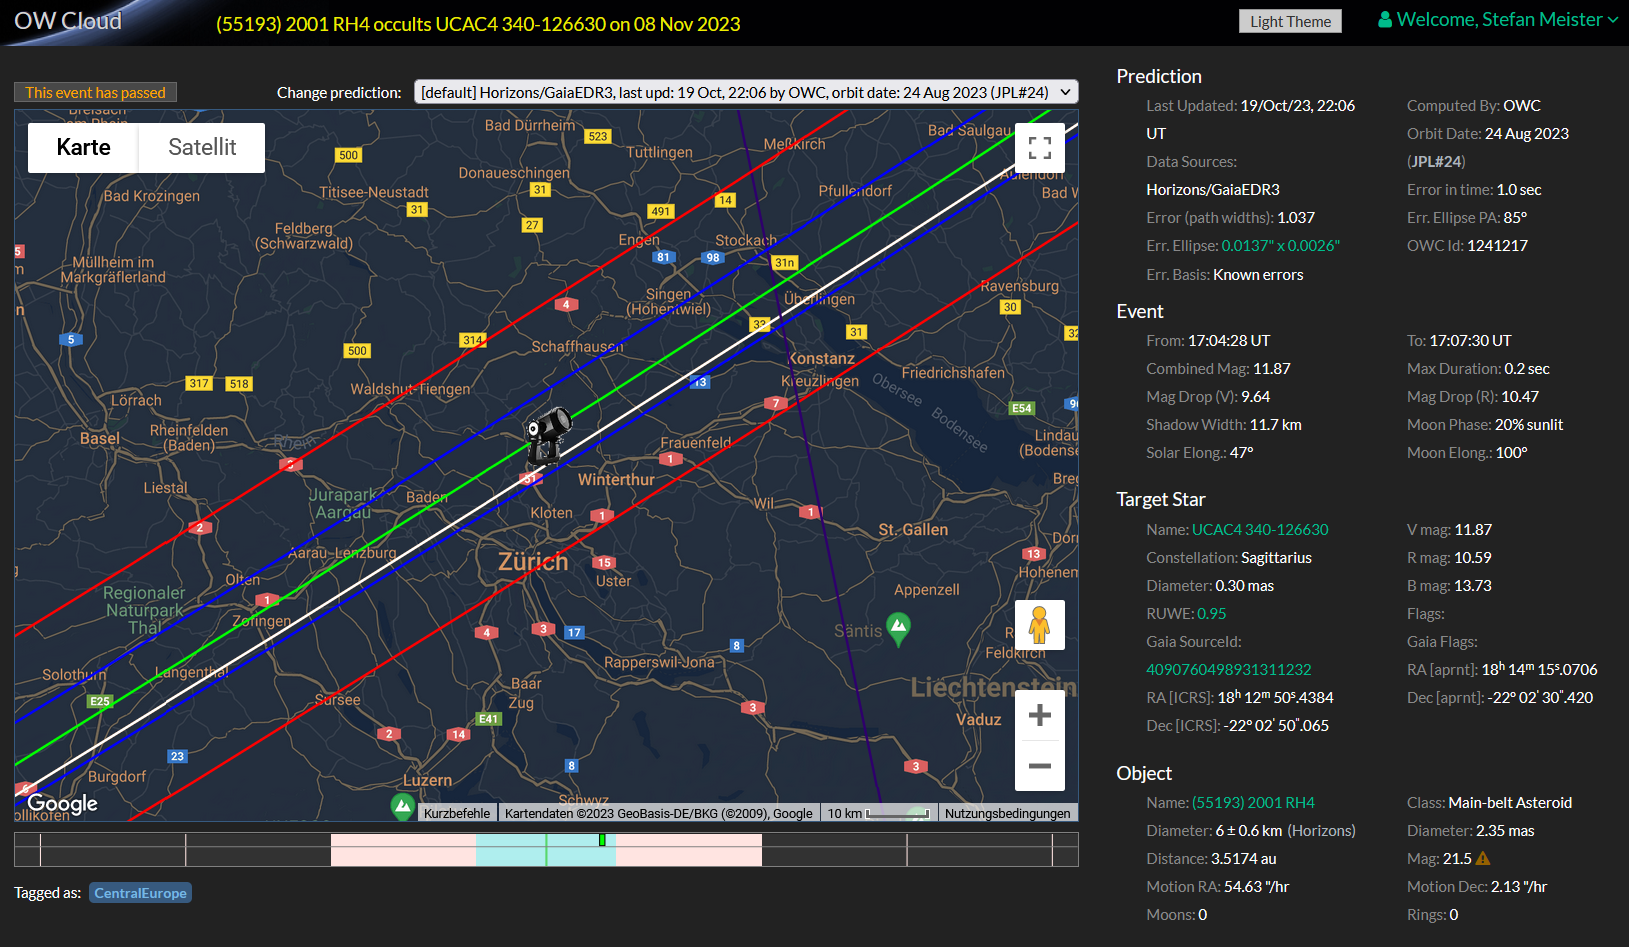The width and height of the screenshot is (1629, 947).
Task: Open Nutzungsbedingungen terms link
Action: click(1007, 813)
